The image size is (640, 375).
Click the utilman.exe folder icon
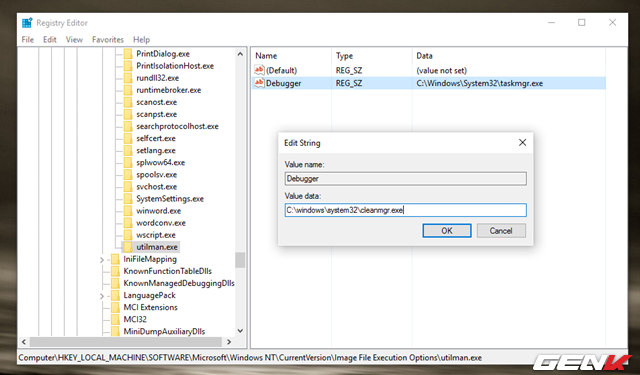click(x=128, y=247)
